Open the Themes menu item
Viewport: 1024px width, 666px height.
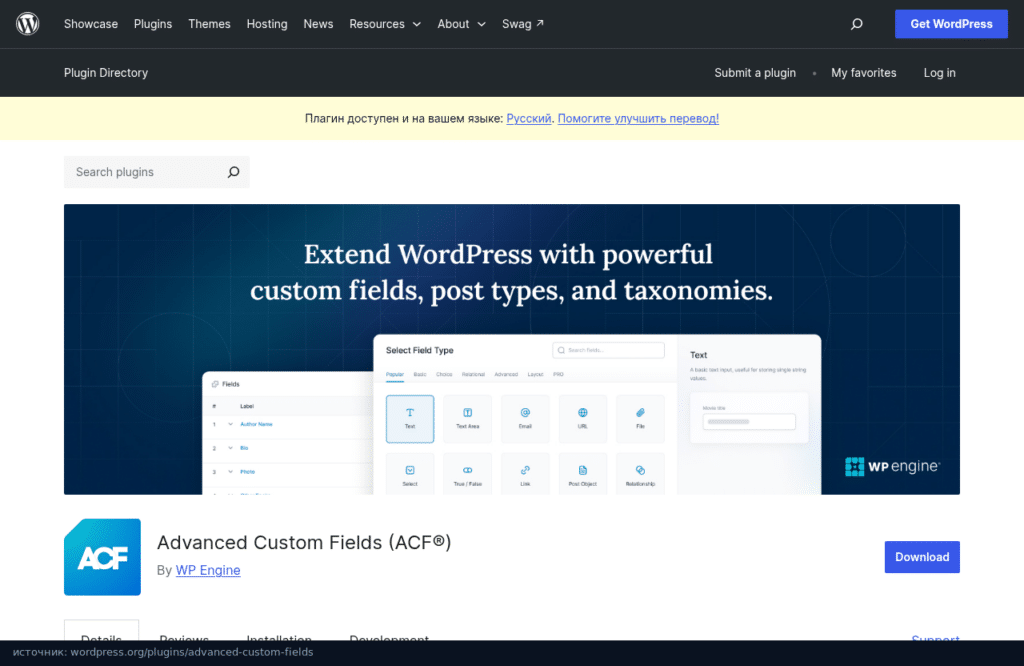[x=209, y=24]
